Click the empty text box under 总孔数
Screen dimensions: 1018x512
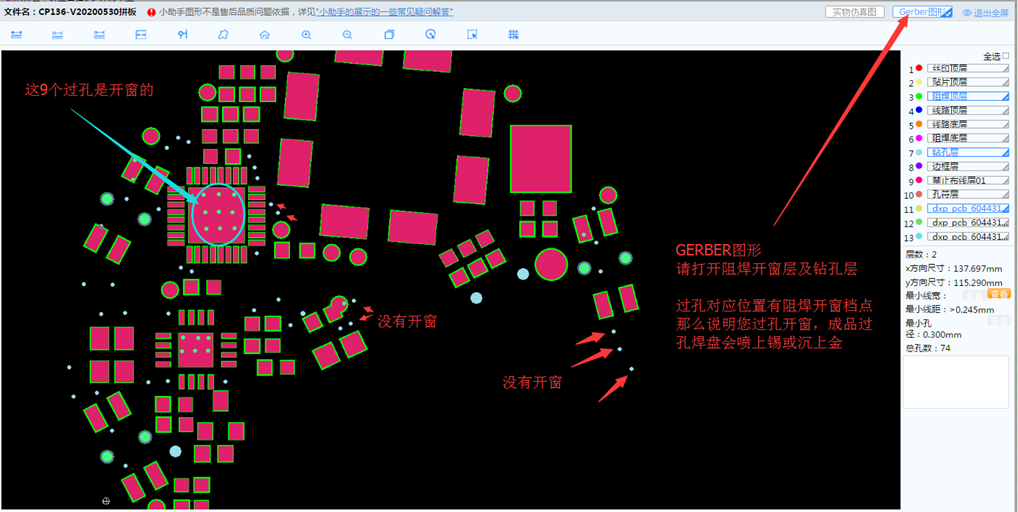point(956,382)
